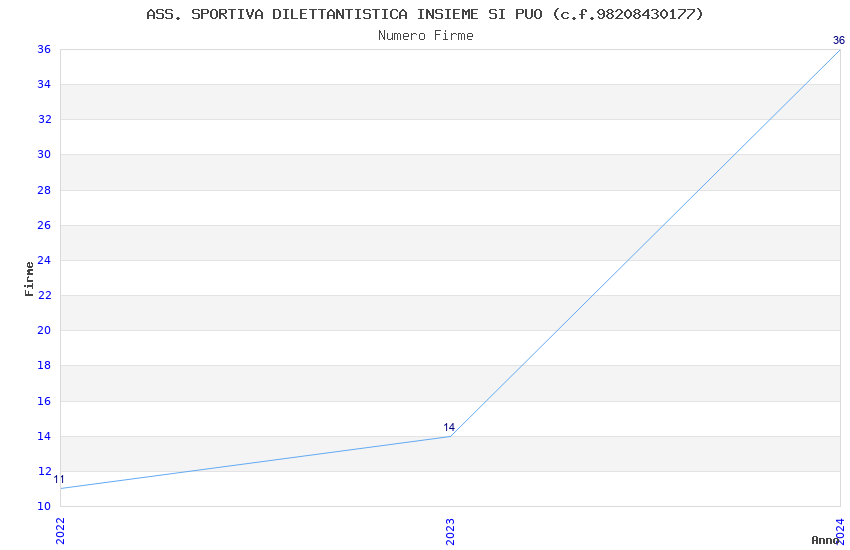The width and height of the screenshot is (850, 550).
Task: Click the data point value 11
Action: click(x=59, y=480)
